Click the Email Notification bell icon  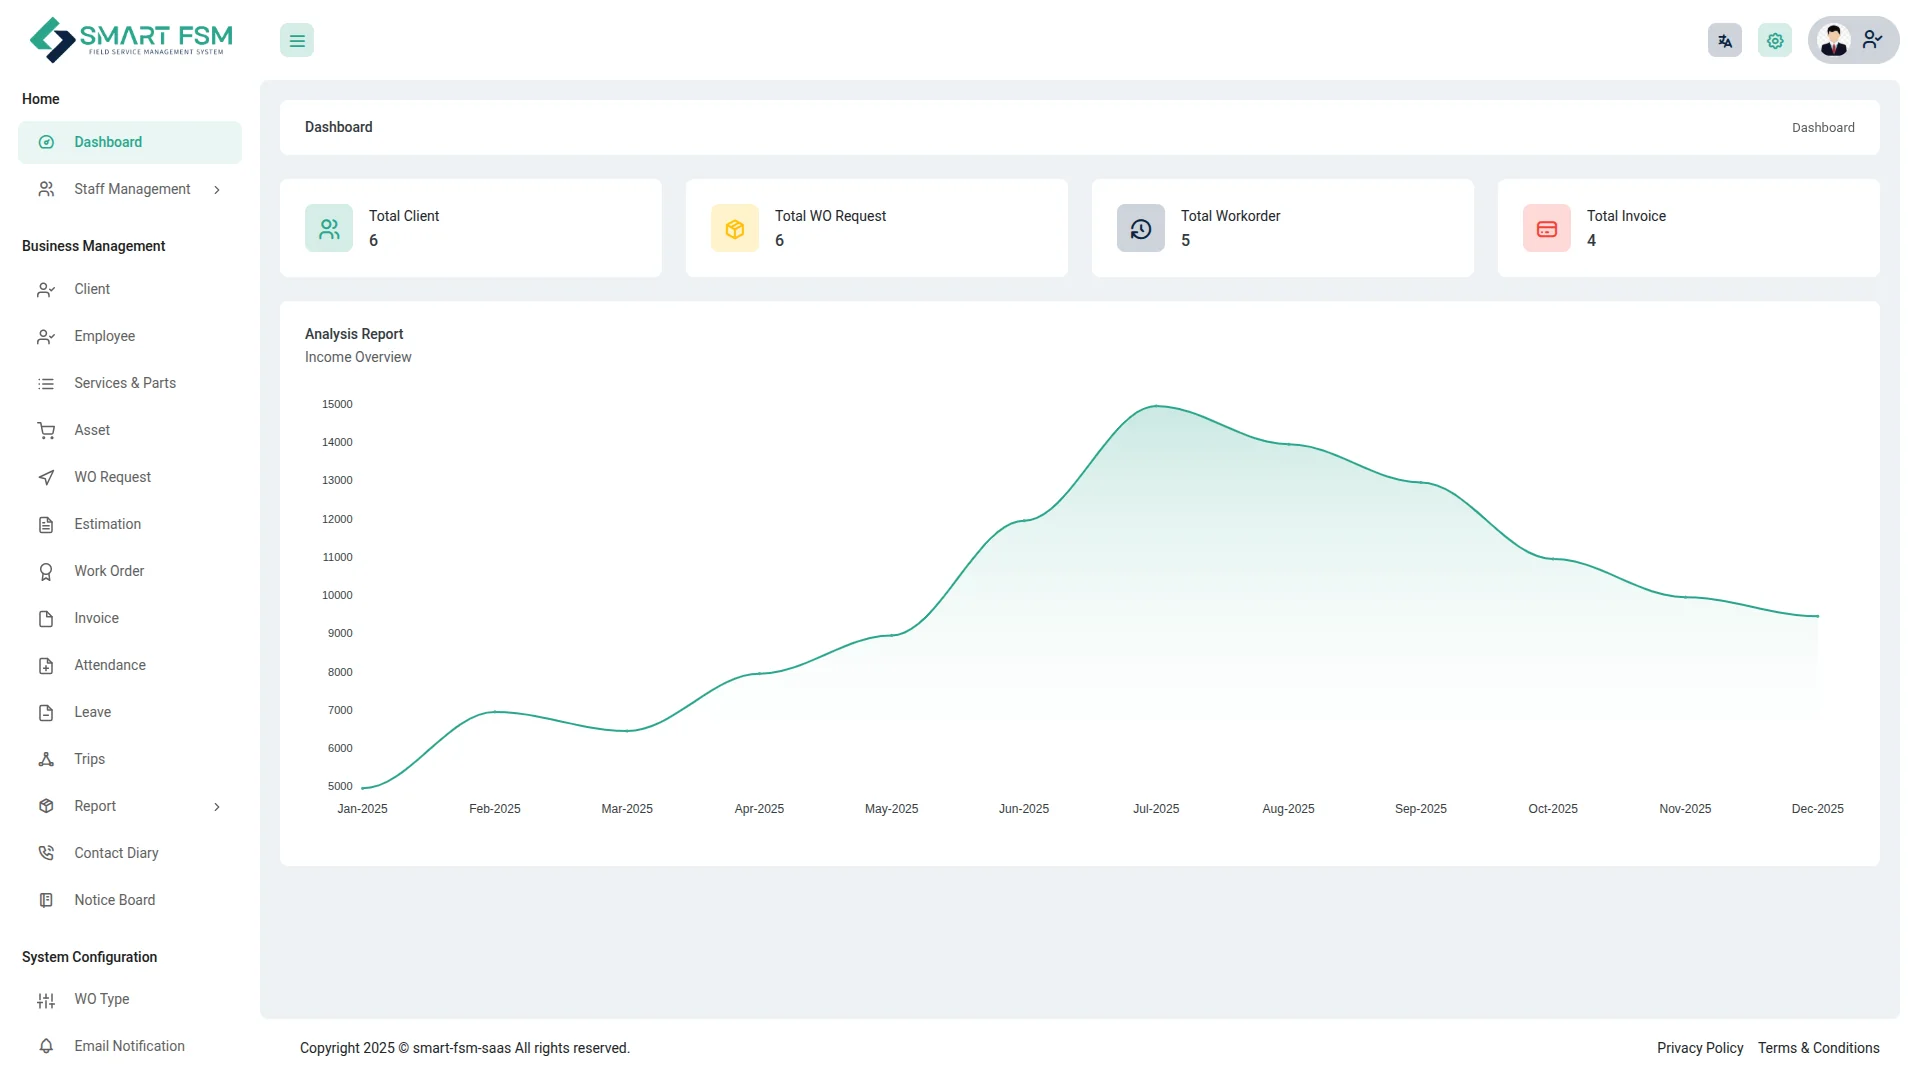(x=46, y=1046)
